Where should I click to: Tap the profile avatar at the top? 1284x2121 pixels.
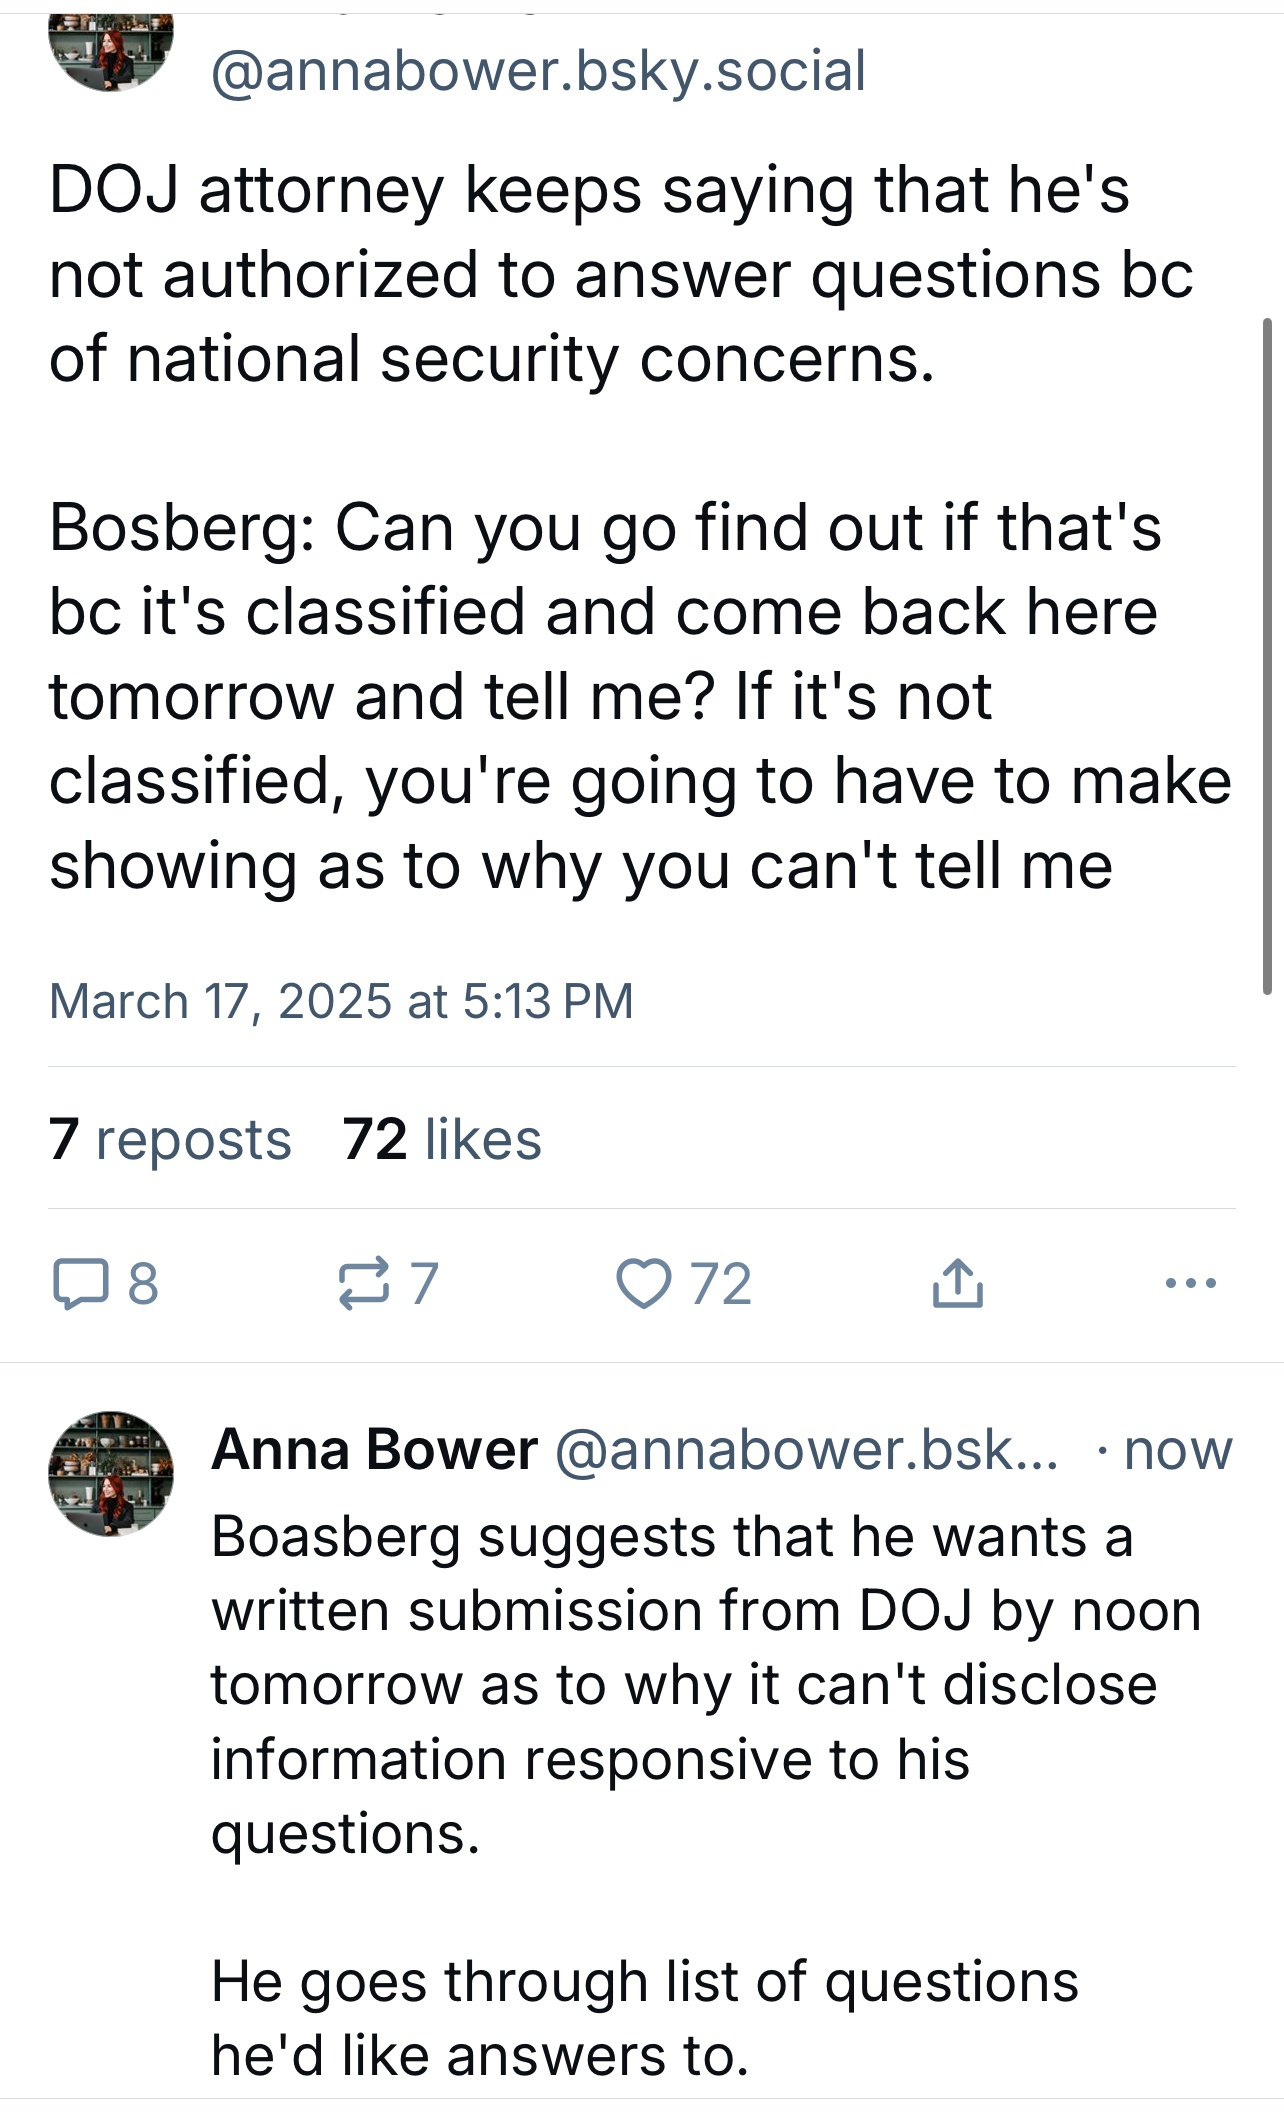[x=111, y=50]
